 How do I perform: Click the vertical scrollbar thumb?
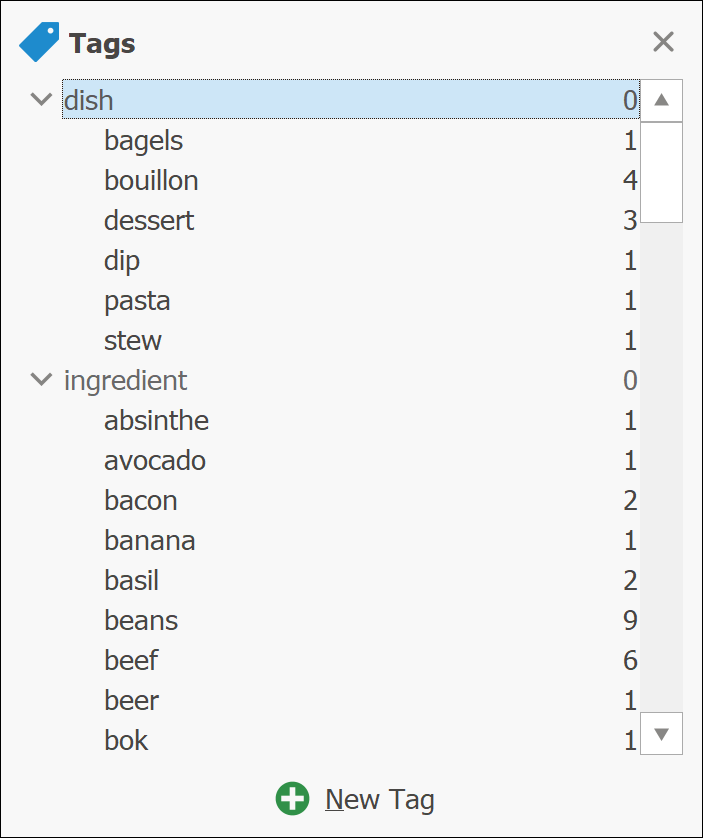pyautogui.click(x=661, y=172)
